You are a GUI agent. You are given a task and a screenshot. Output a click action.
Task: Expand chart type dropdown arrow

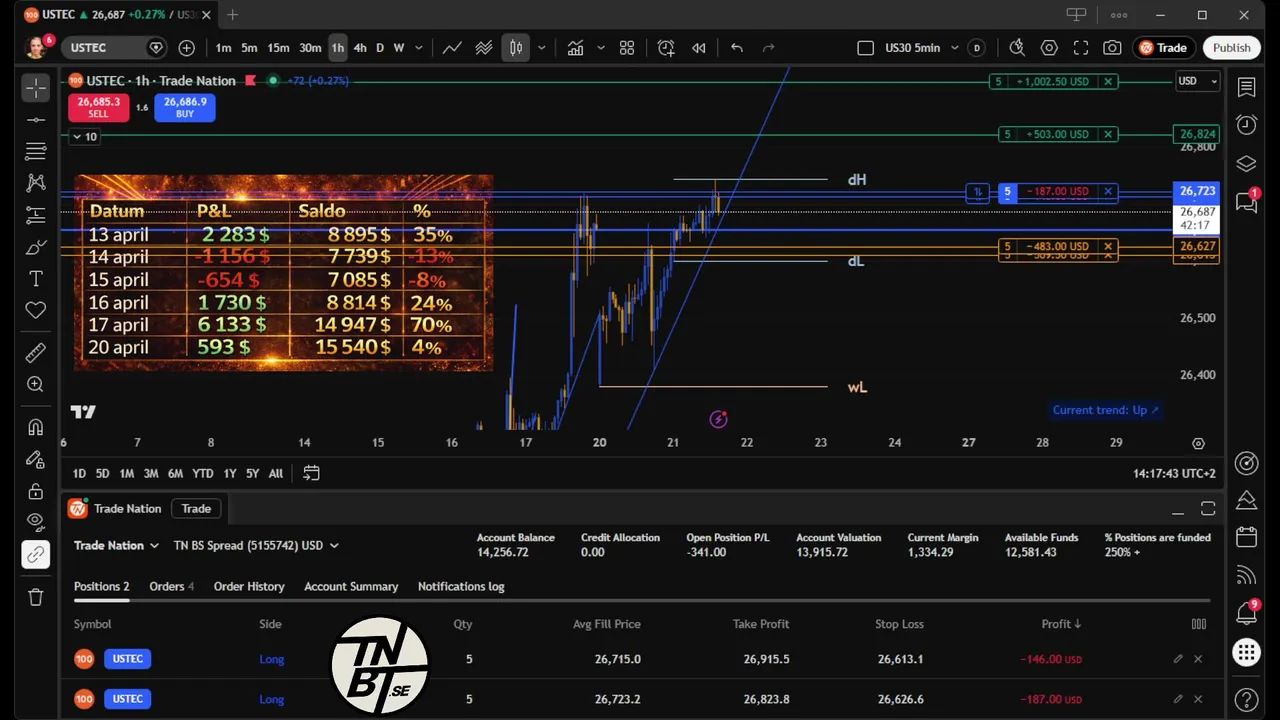point(541,48)
